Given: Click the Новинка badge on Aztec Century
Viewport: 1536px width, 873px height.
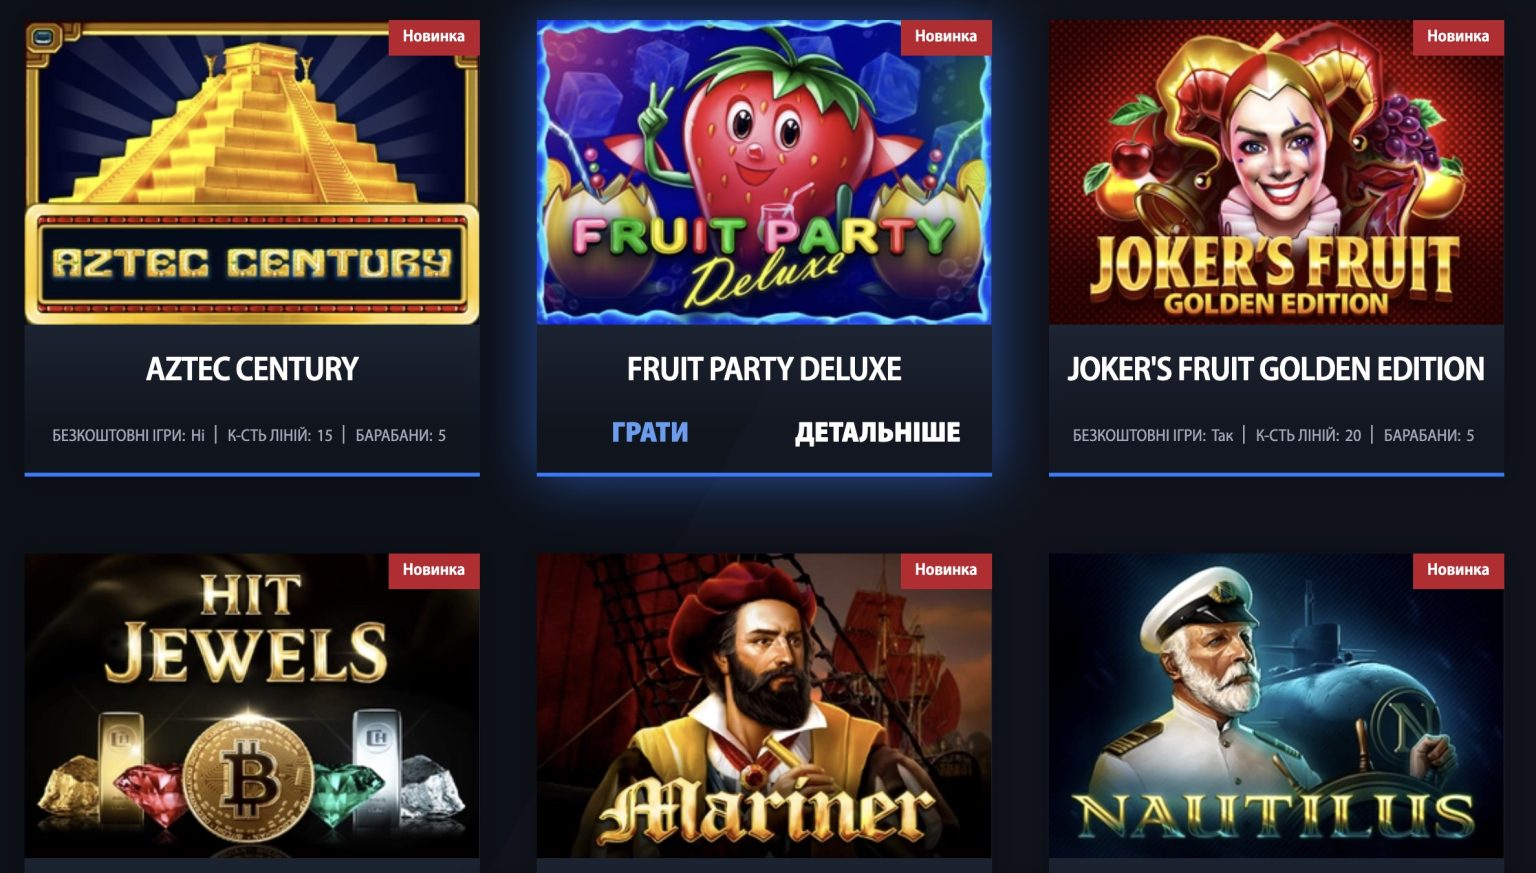Looking at the screenshot, I should coord(434,37).
